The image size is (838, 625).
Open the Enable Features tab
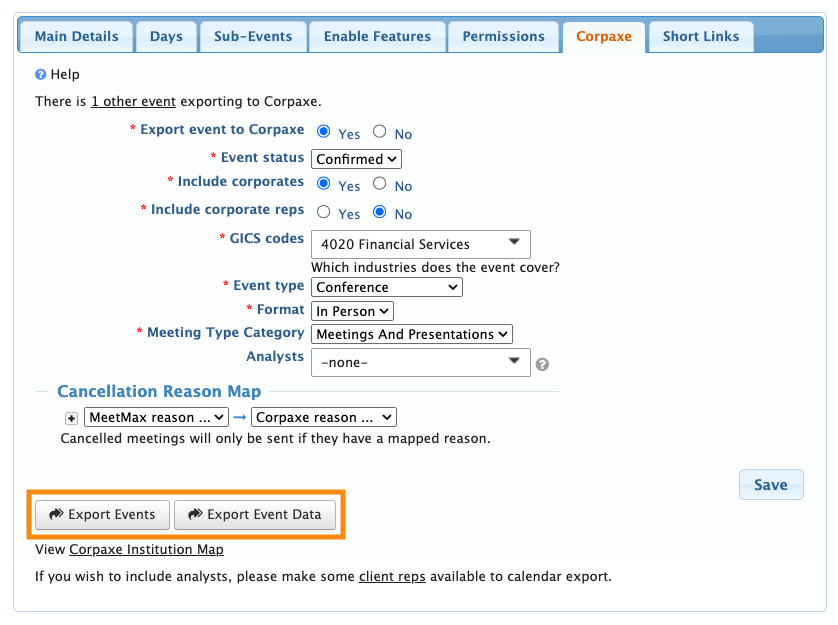pos(377,36)
